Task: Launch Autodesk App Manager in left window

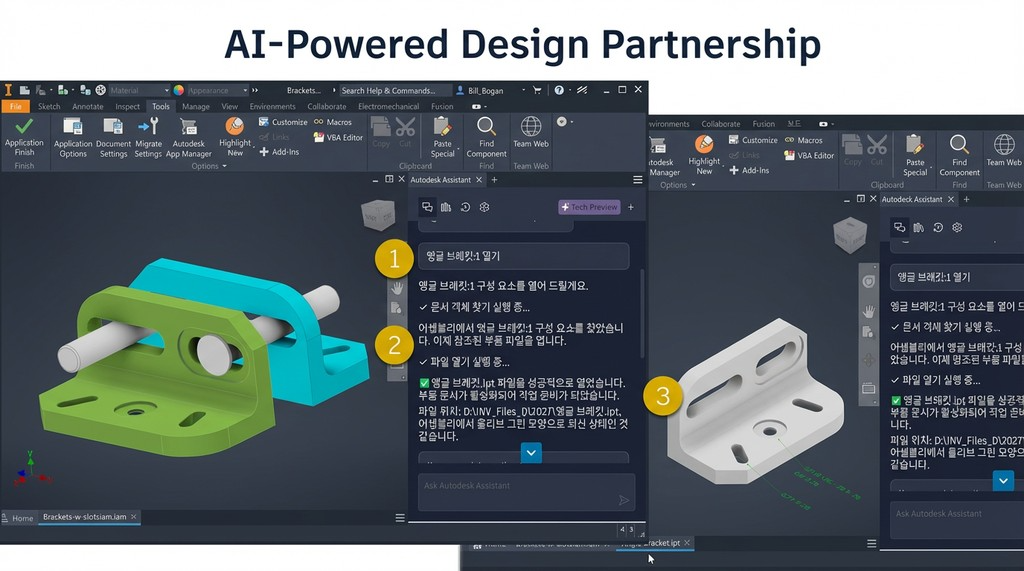Action: pos(189,138)
